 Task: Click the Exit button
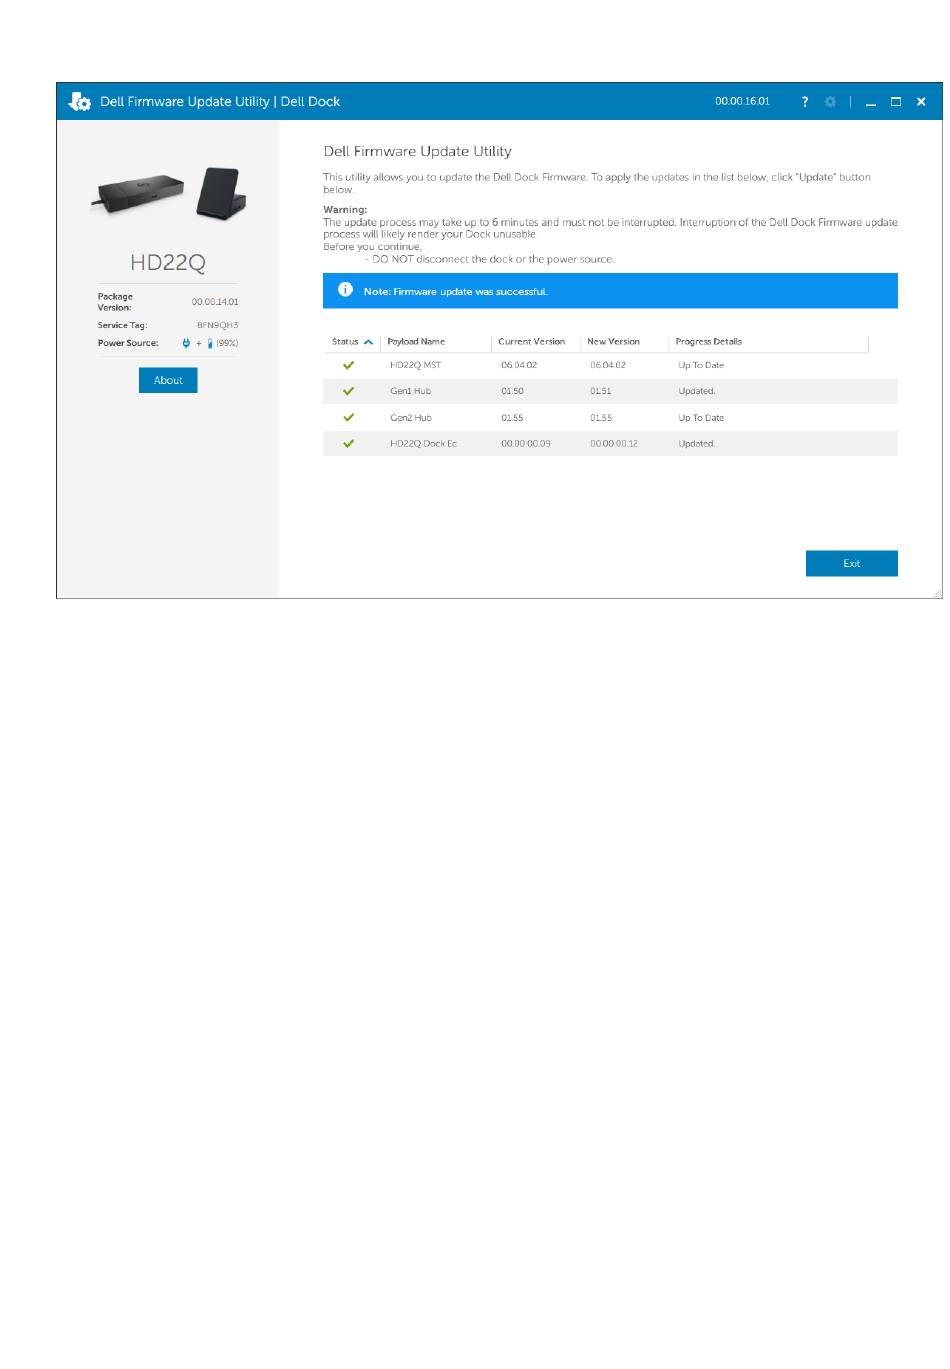(852, 564)
